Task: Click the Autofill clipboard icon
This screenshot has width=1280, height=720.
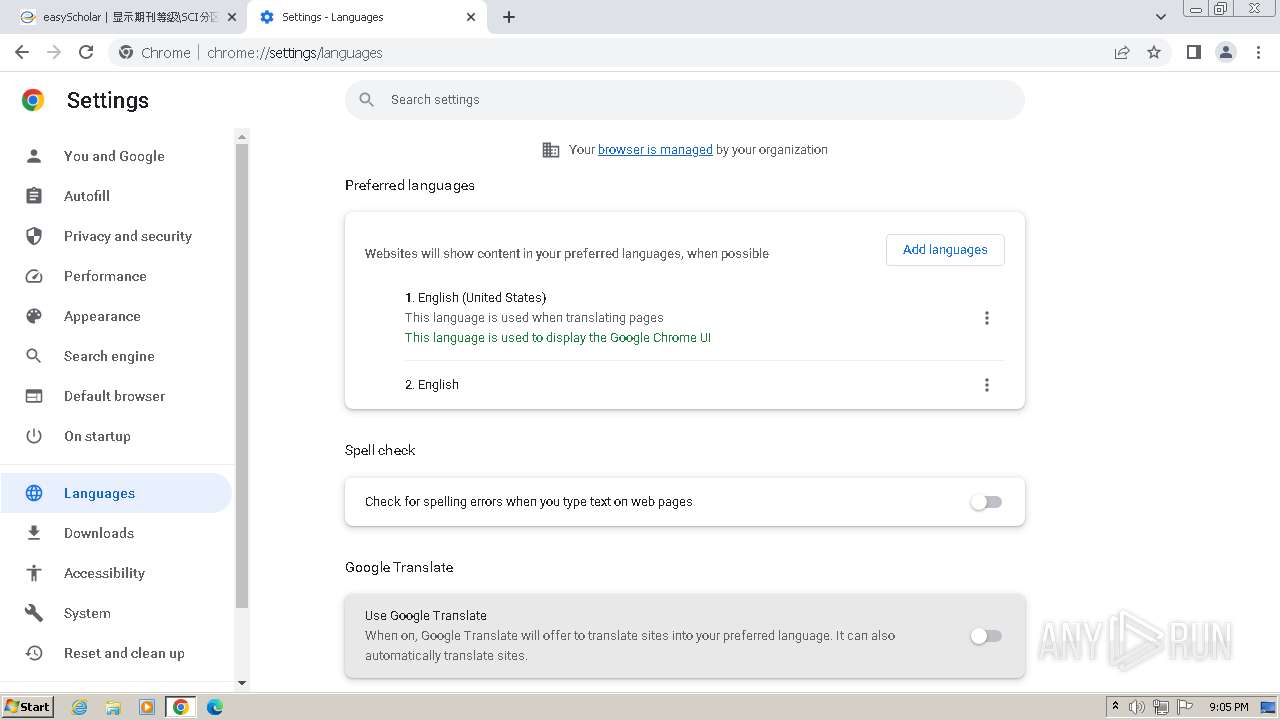Action: pos(34,196)
